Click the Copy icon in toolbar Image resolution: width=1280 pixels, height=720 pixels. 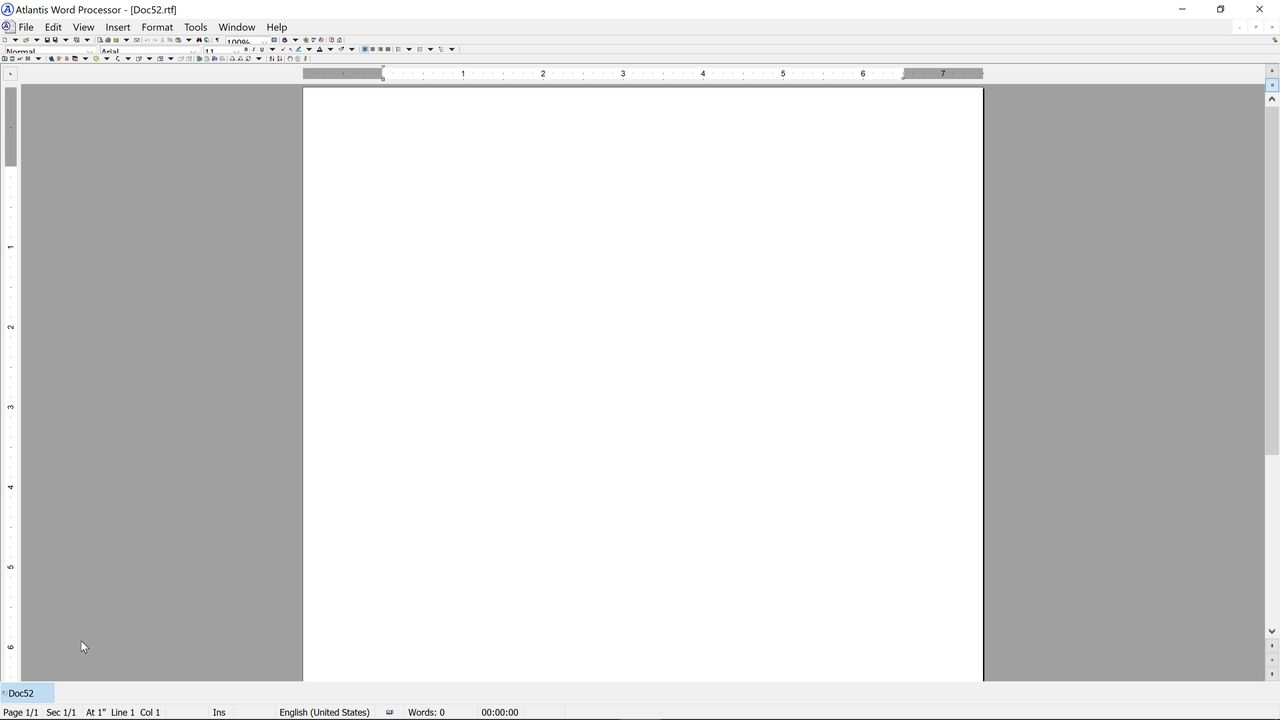(x=170, y=40)
